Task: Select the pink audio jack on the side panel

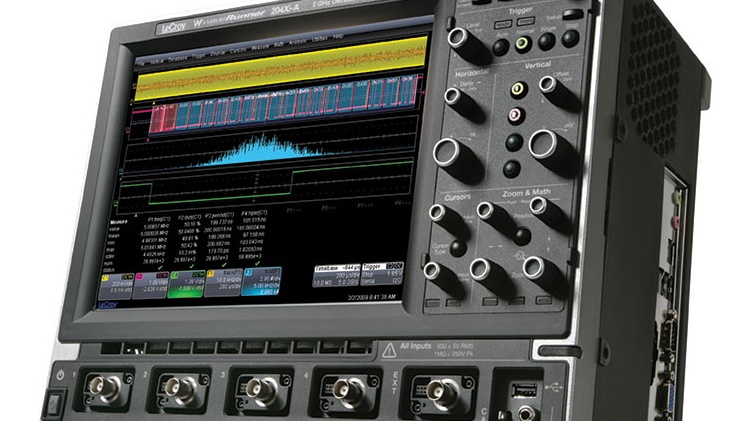Action: click(675, 221)
